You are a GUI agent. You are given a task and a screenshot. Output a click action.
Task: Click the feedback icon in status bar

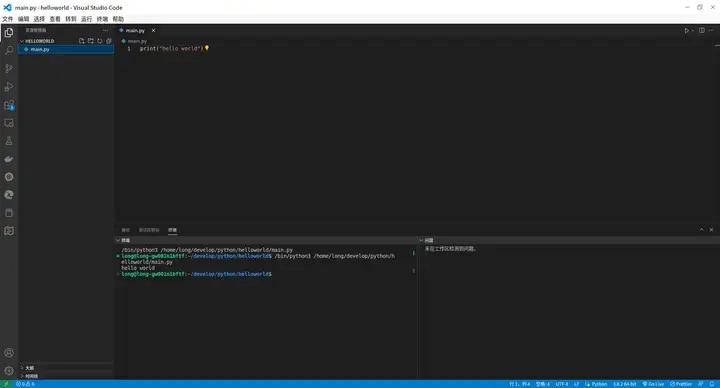pyautogui.click(x=701, y=384)
